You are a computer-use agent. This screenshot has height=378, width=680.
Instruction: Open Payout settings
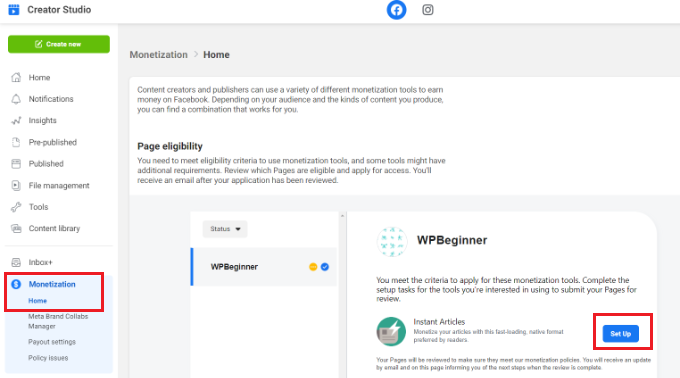52,342
